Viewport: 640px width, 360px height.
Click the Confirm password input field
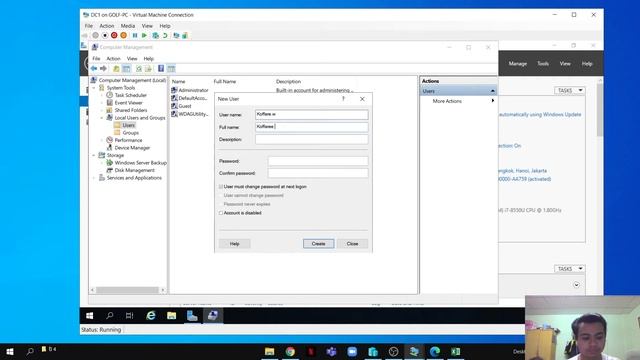tap(318, 173)
